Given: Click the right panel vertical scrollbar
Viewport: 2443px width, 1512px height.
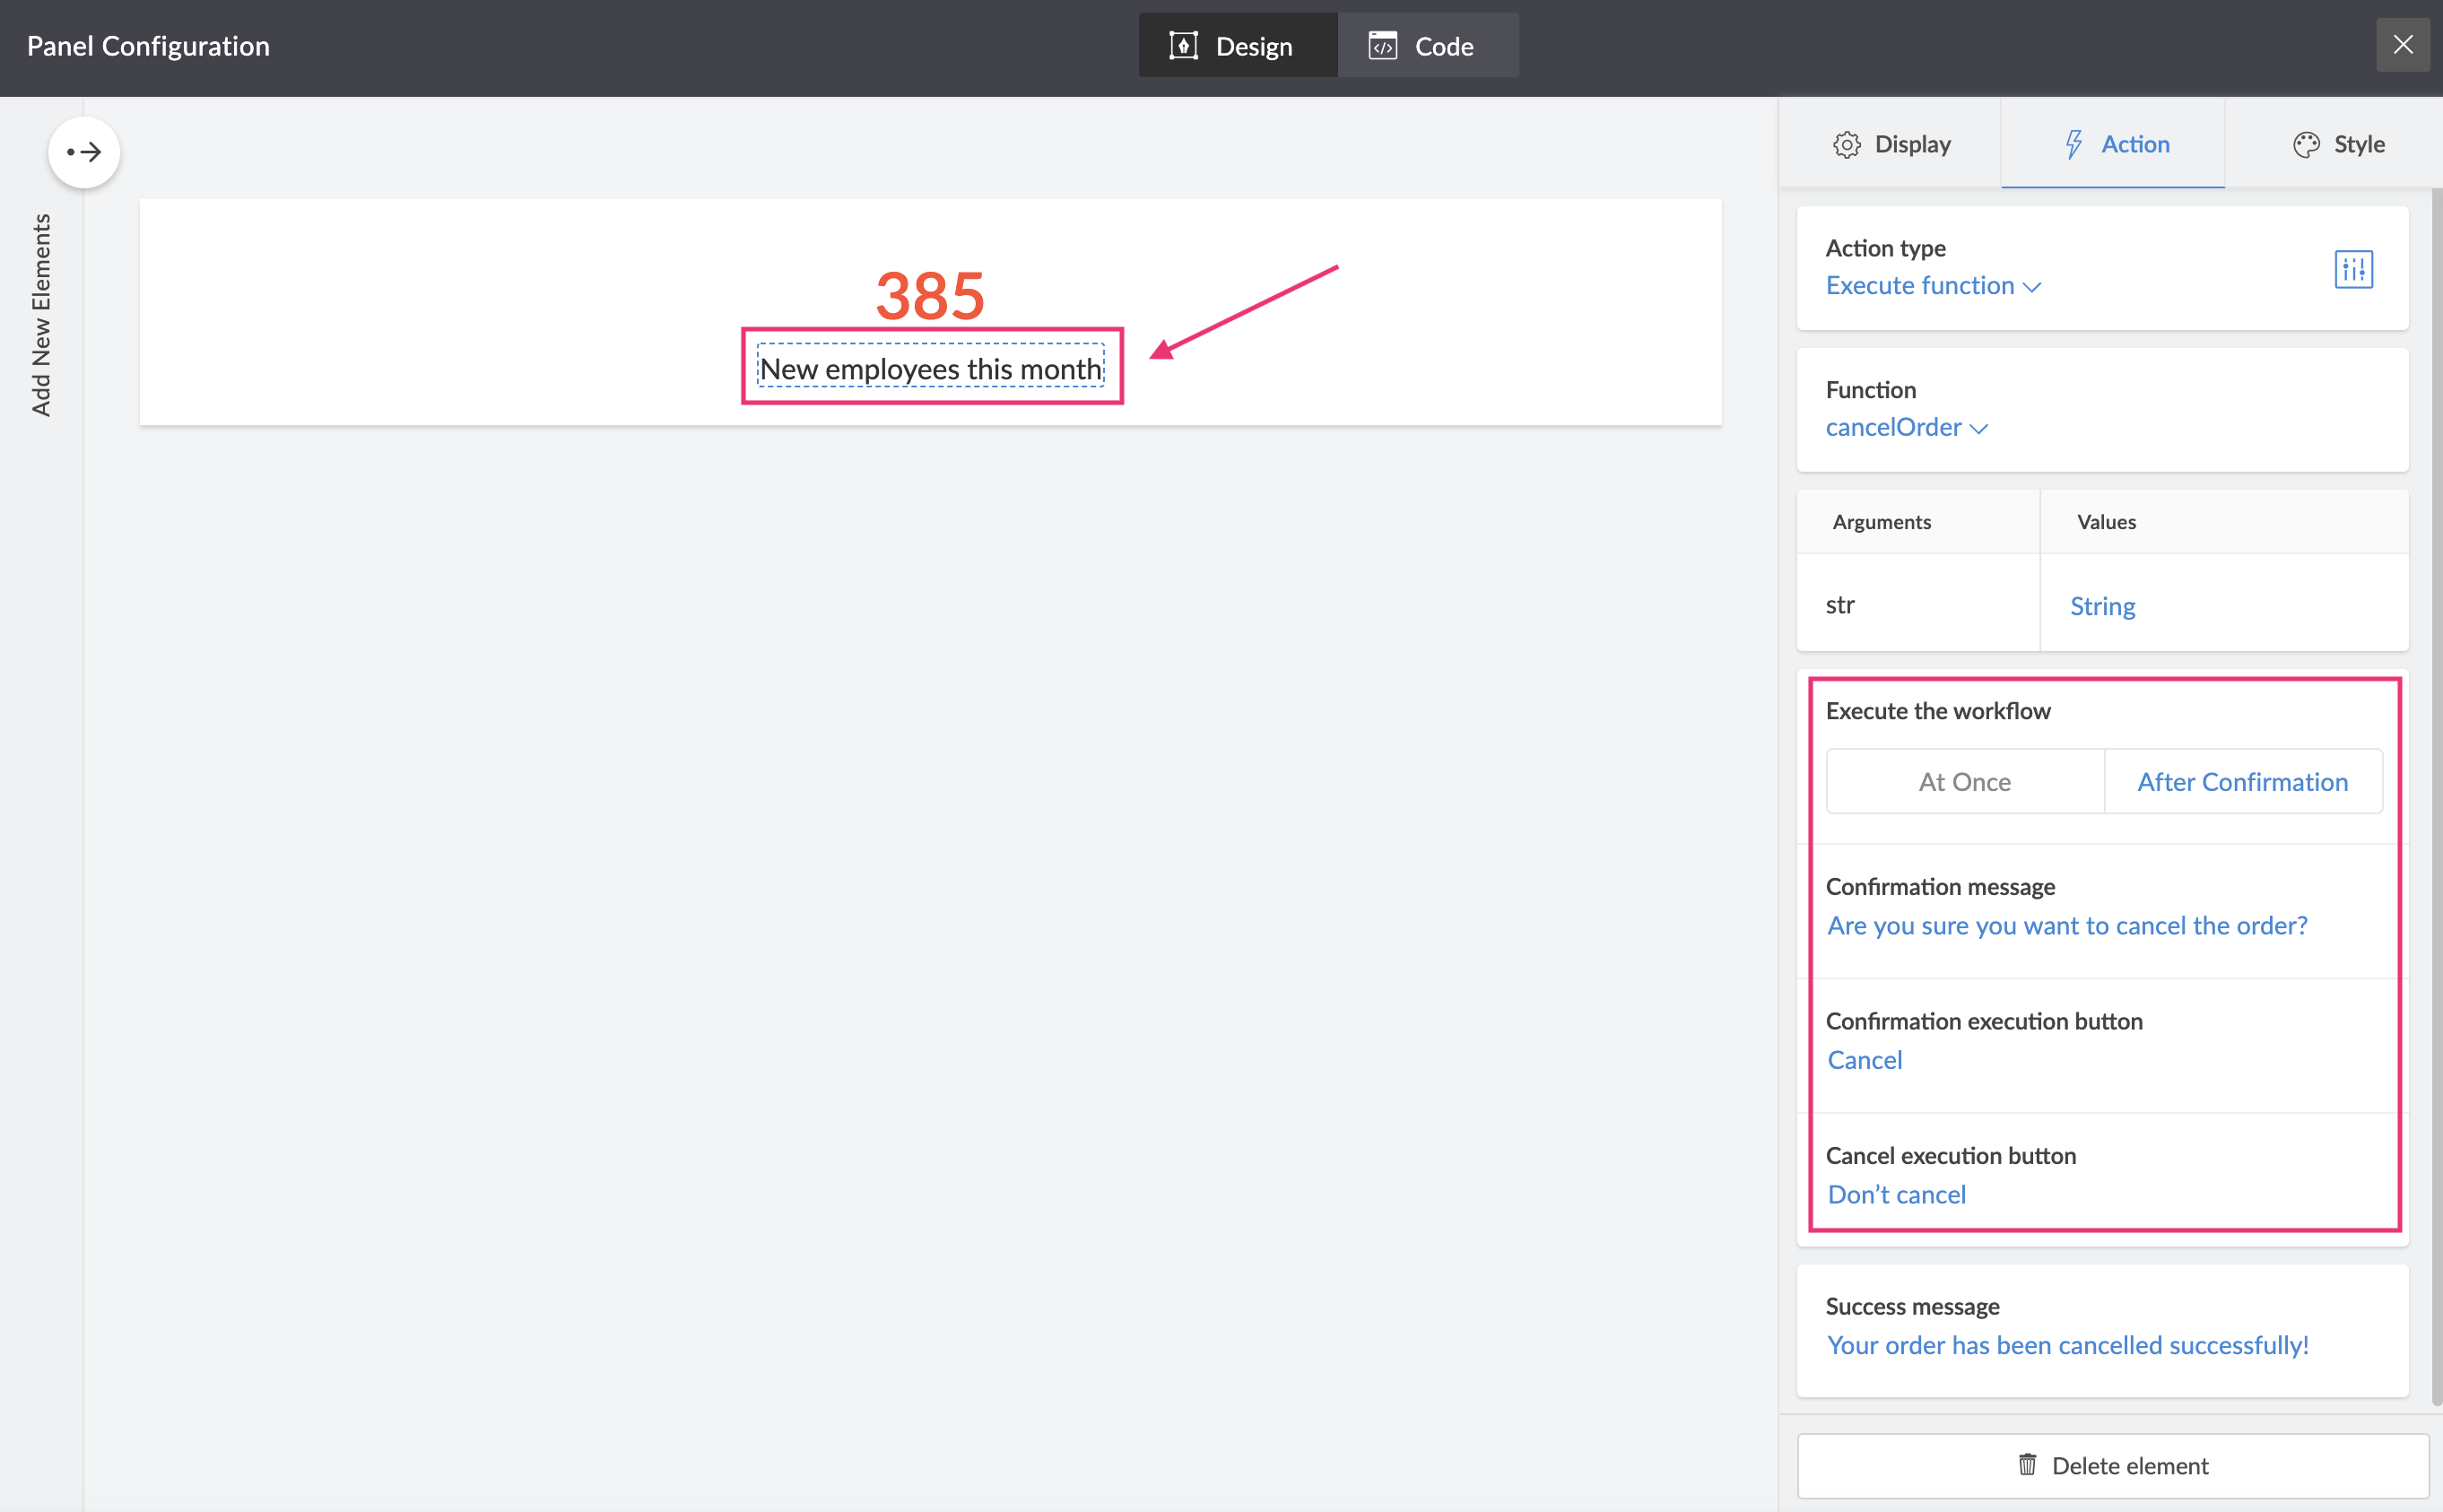Looking at the screenshot, I should click(2435, 800).
